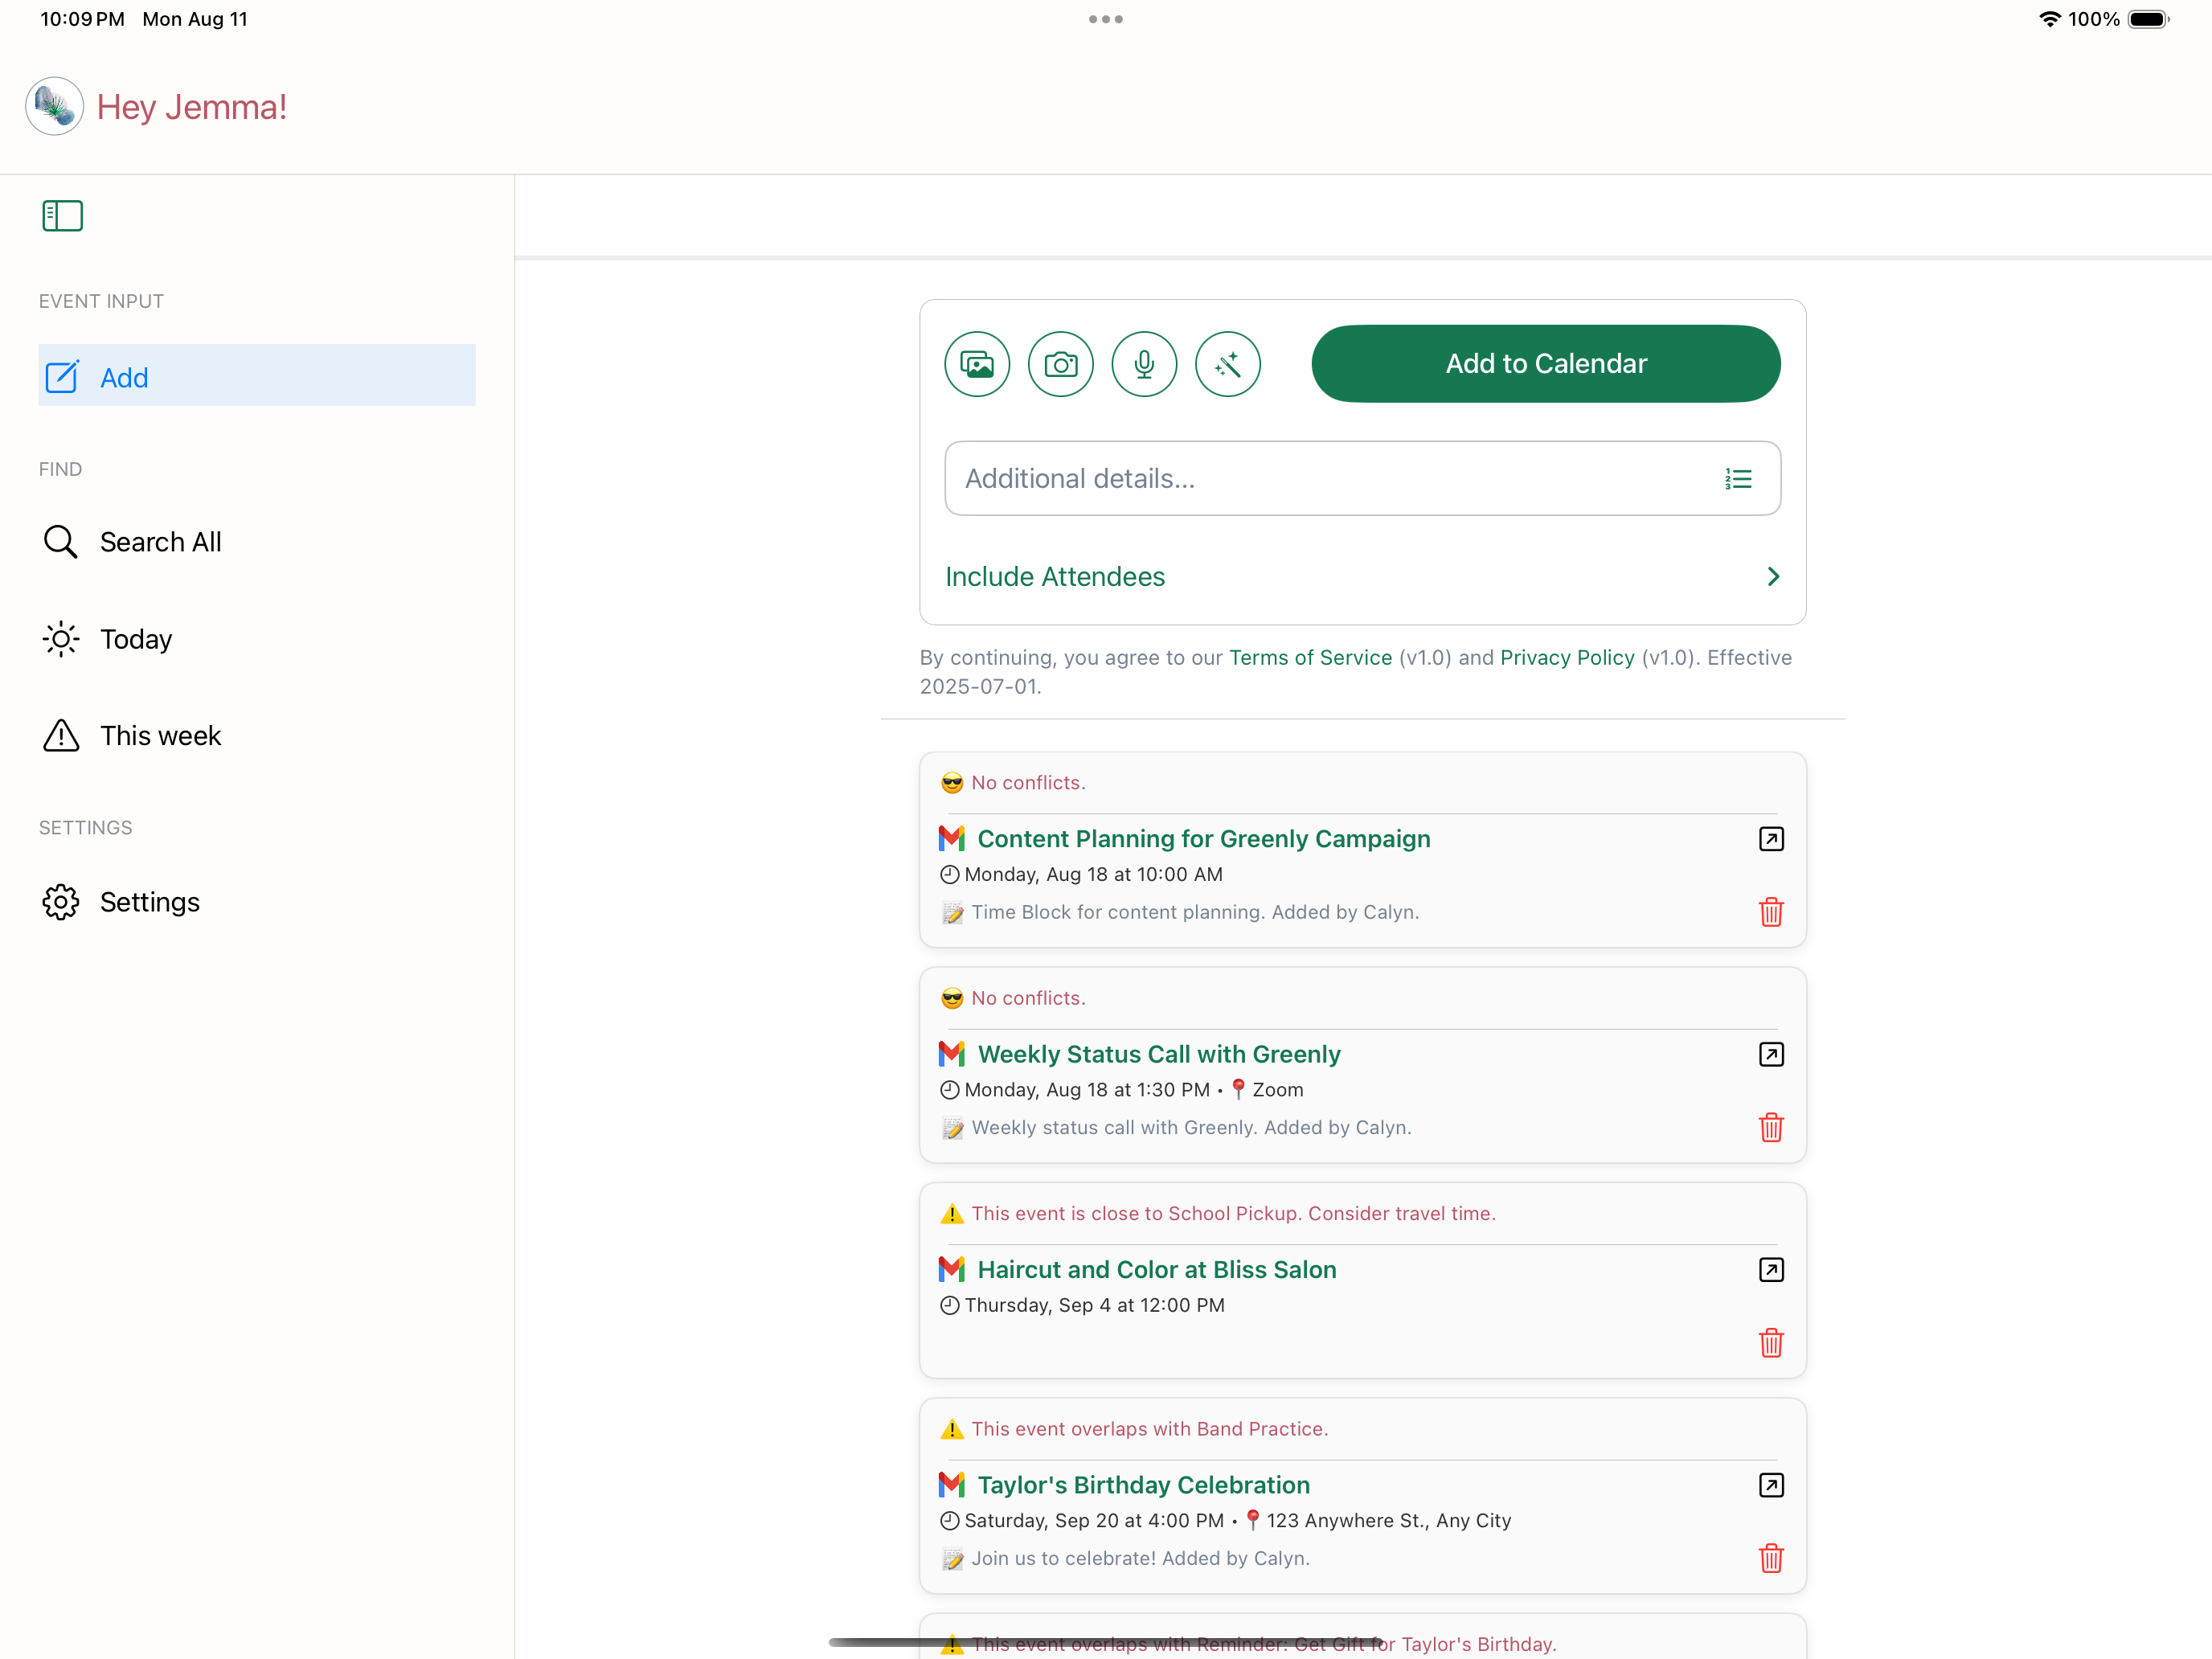Click the '123 Anywhere St., Any City' location
The width and height of the screenshot is (2212, 1659).
tap(1389, 1521)
